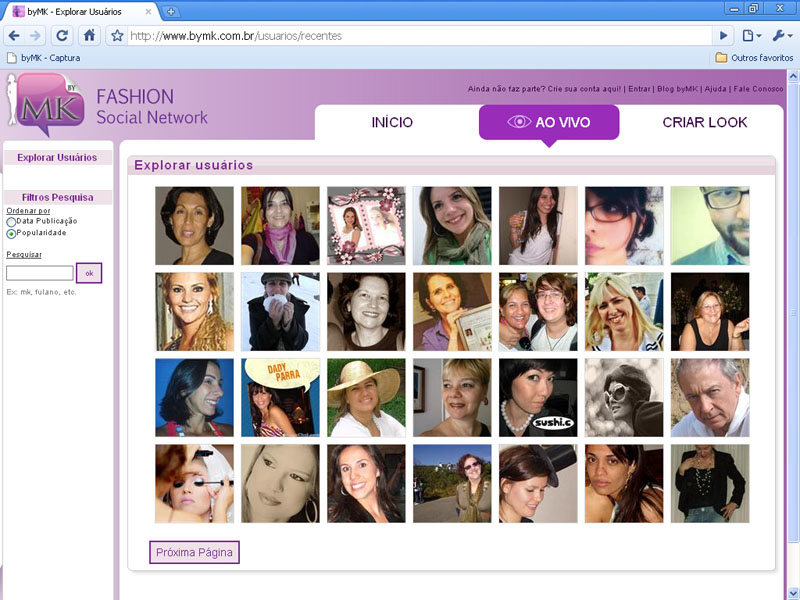Switch to the INÍCIO tab
Image resolution: width=800 pixels, height=600 pixels.
pos(392,123)
